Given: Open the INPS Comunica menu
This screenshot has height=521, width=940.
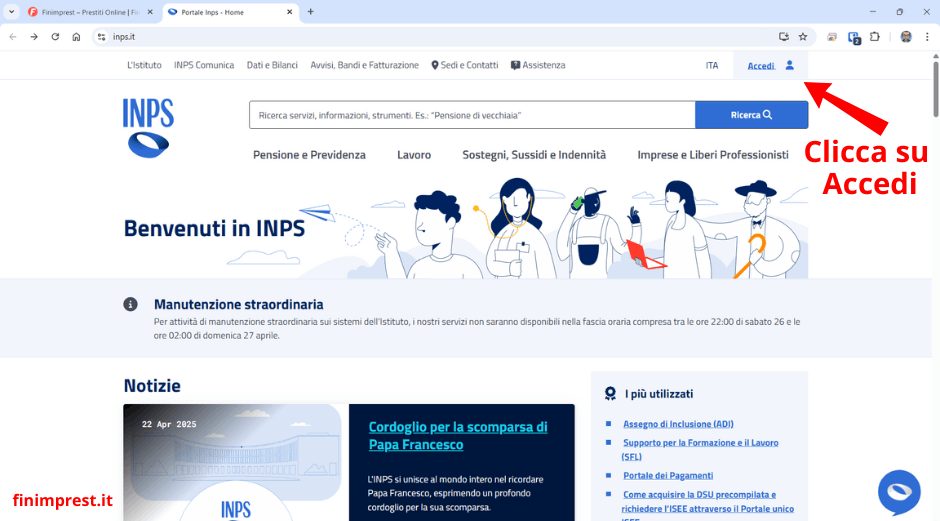Looking at the screenshot, I should (204, 65).
